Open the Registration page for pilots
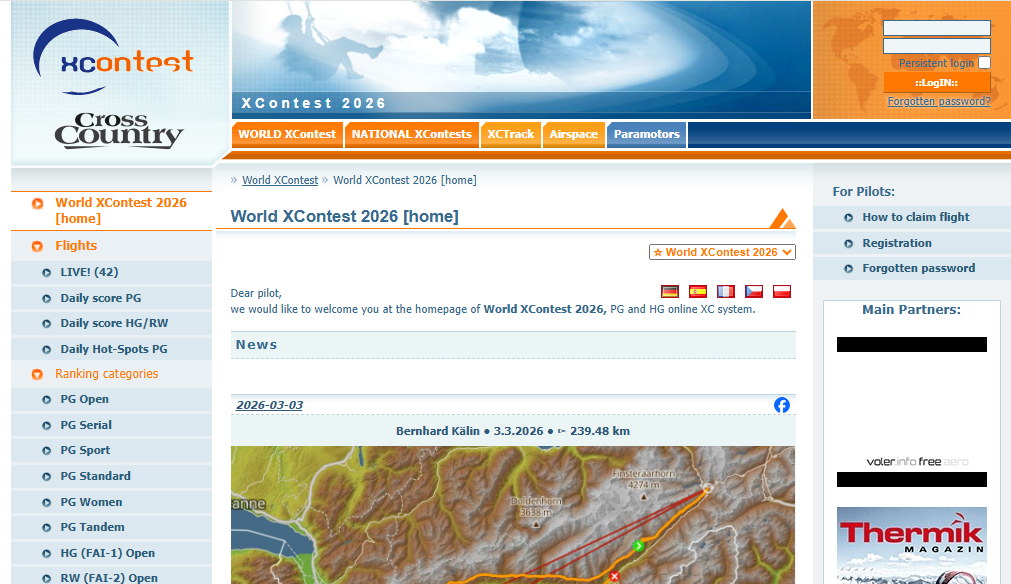Screen dimensions: 1011x584 (x=912, y=243)
